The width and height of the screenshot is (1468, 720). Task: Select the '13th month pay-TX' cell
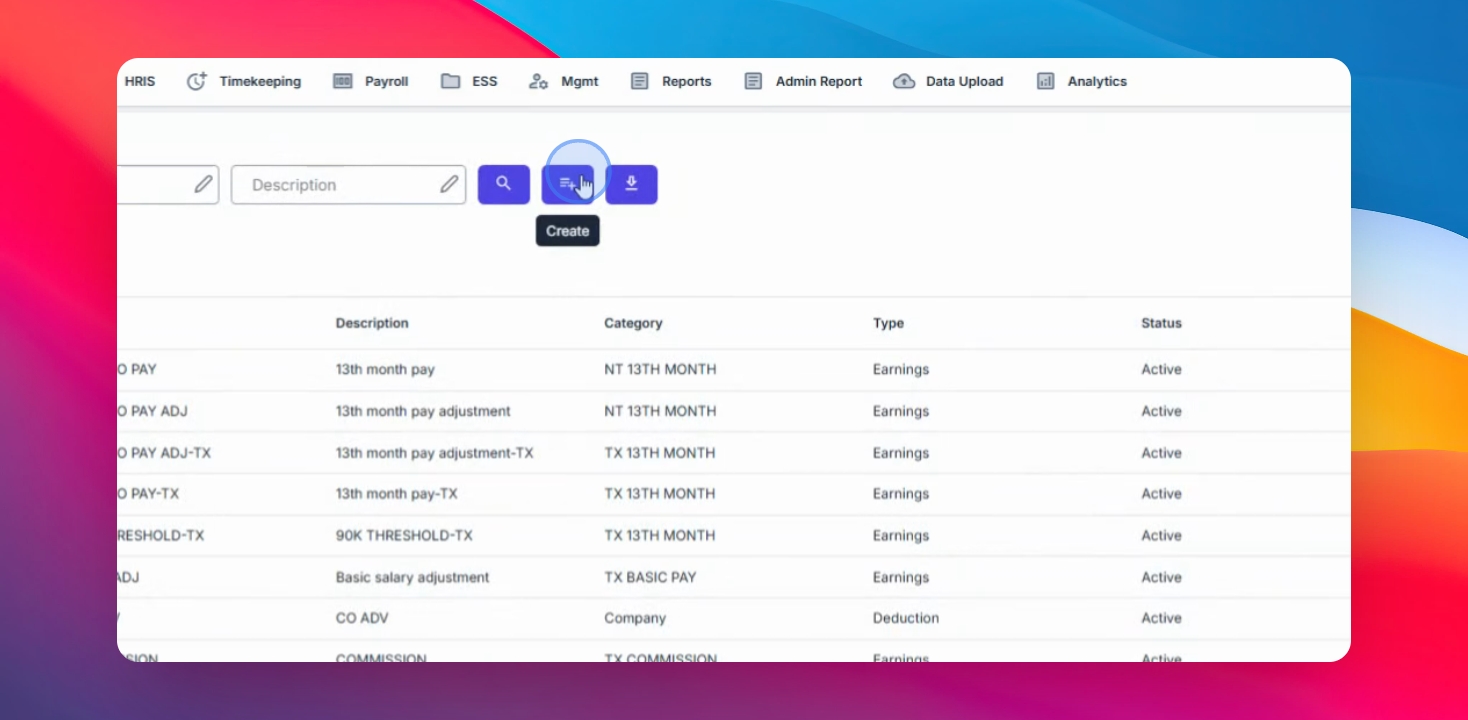396,494
